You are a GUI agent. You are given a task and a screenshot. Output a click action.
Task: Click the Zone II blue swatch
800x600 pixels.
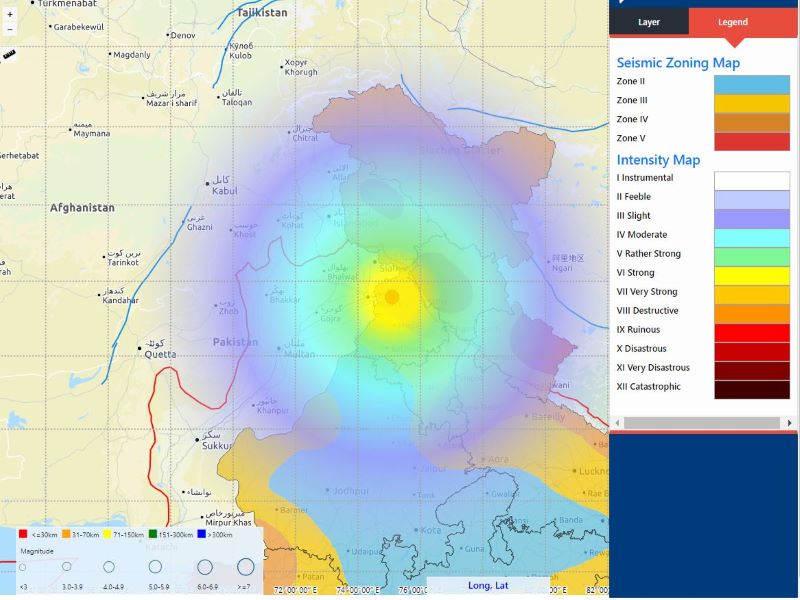point(751,83)
